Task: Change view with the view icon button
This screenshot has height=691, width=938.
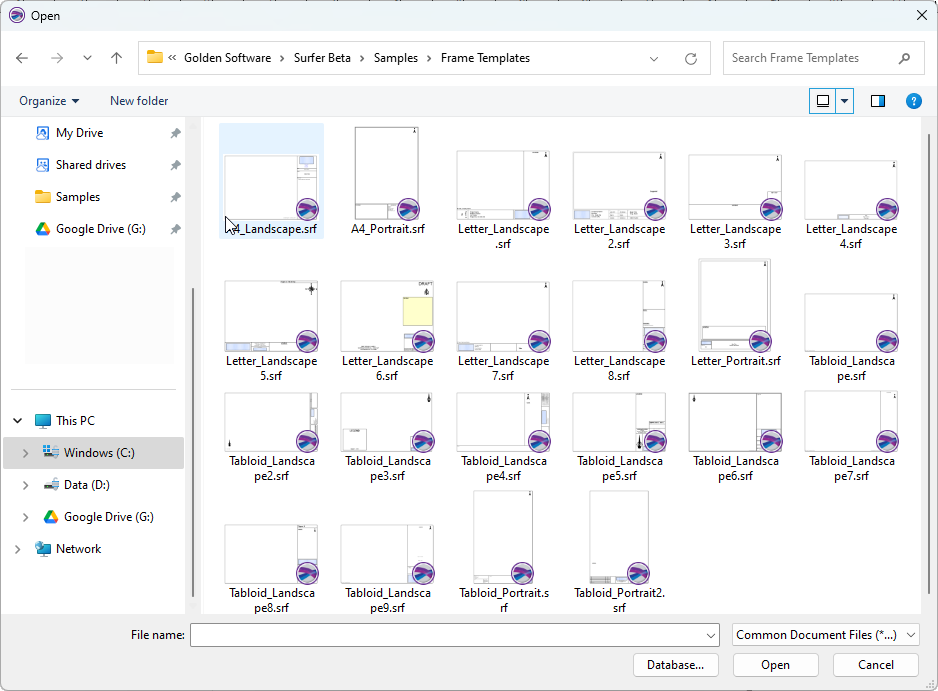Action: (823, 101)
